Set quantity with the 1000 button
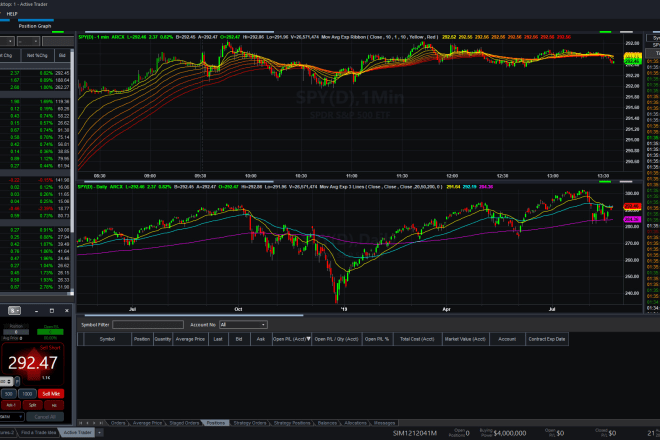The height and width of the screenshot is (440, 660). tap(27, 394)
